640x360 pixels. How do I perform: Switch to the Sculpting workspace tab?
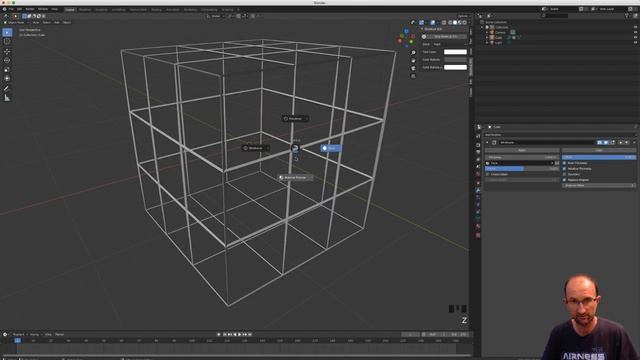pyautogui.click(x=102, y=9)
